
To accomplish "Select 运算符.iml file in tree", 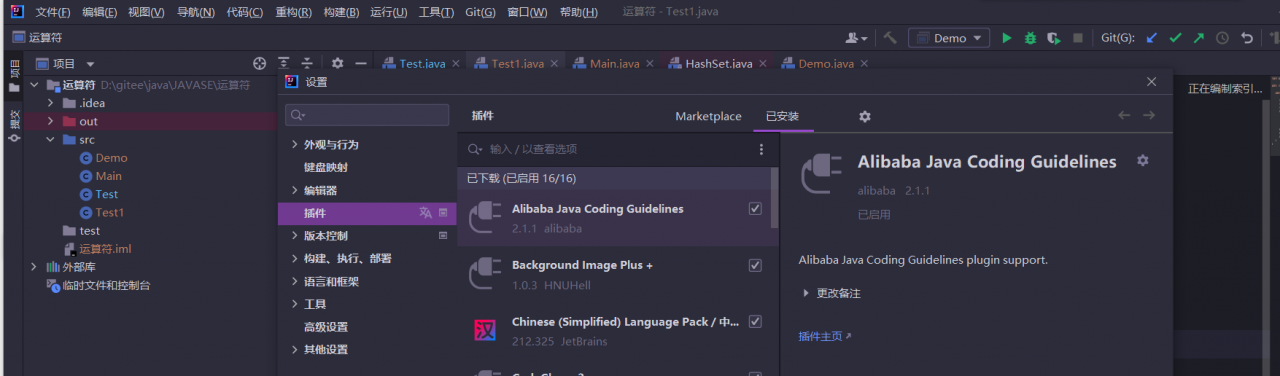I will (x=105, y=249).
